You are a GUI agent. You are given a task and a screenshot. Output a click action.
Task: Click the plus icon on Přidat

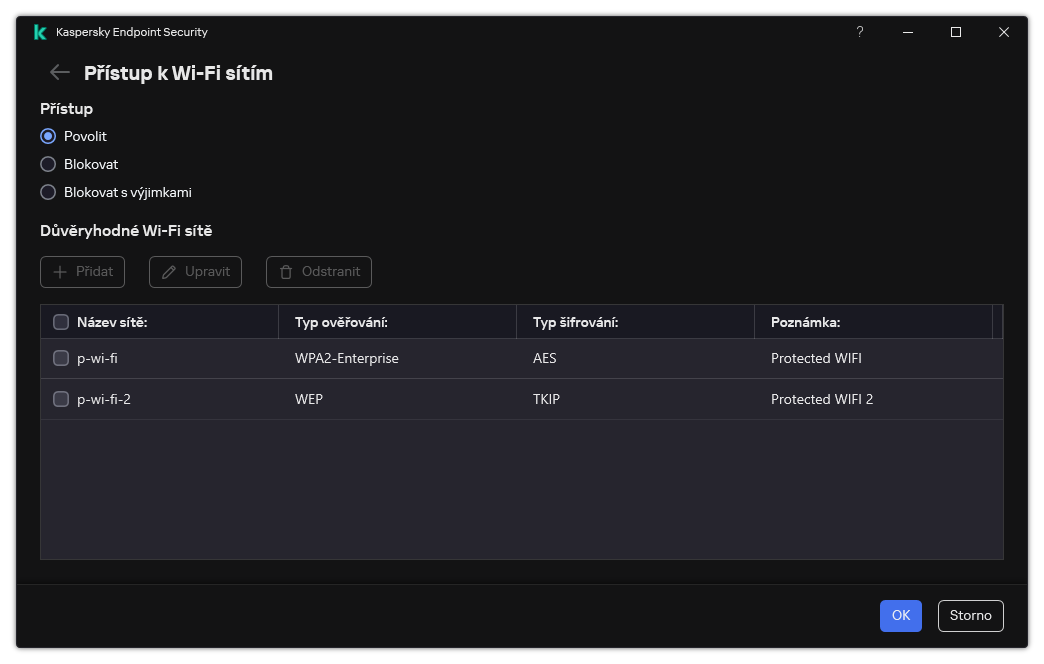(x=60, y=272)
